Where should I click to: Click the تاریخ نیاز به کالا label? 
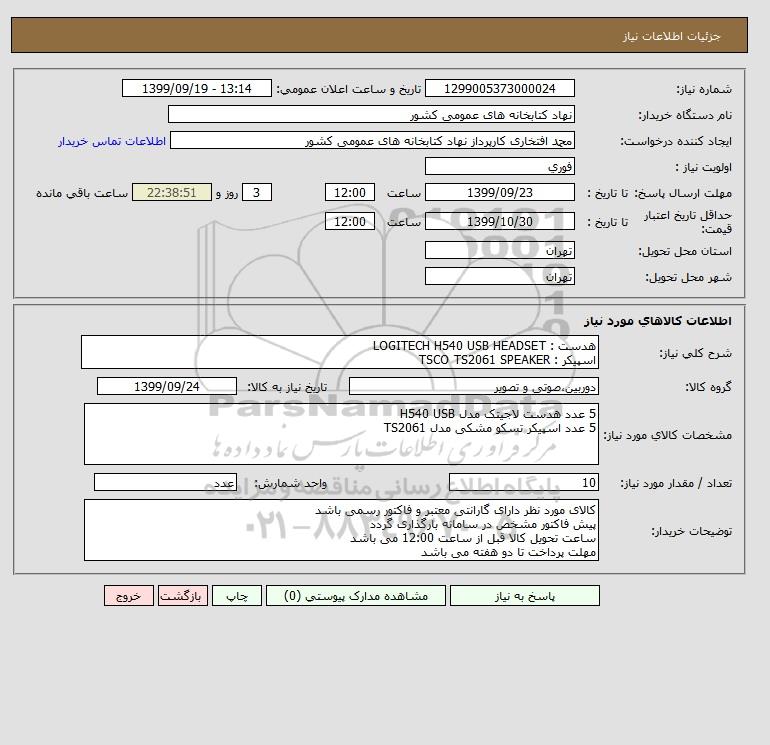point(287,387)
